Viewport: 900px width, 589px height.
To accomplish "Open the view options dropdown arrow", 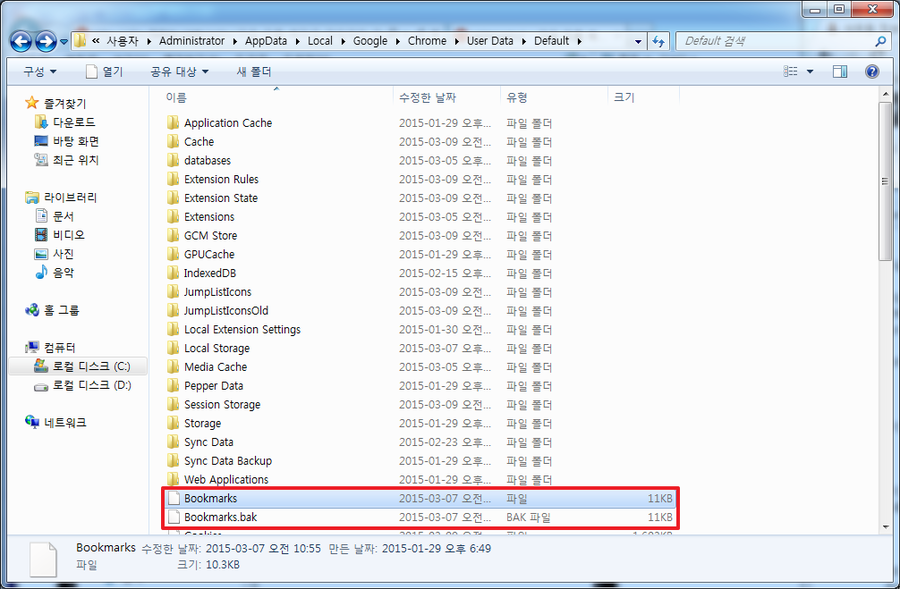I will coord(810,72).
